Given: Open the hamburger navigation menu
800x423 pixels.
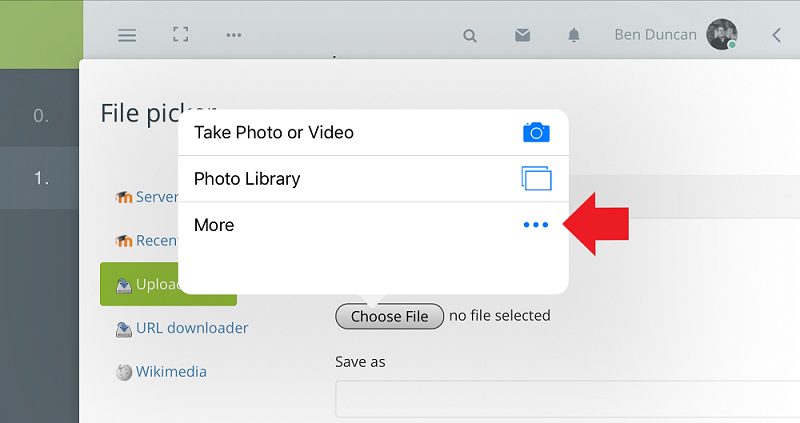Looking at the screenshot, I should 127,35.
